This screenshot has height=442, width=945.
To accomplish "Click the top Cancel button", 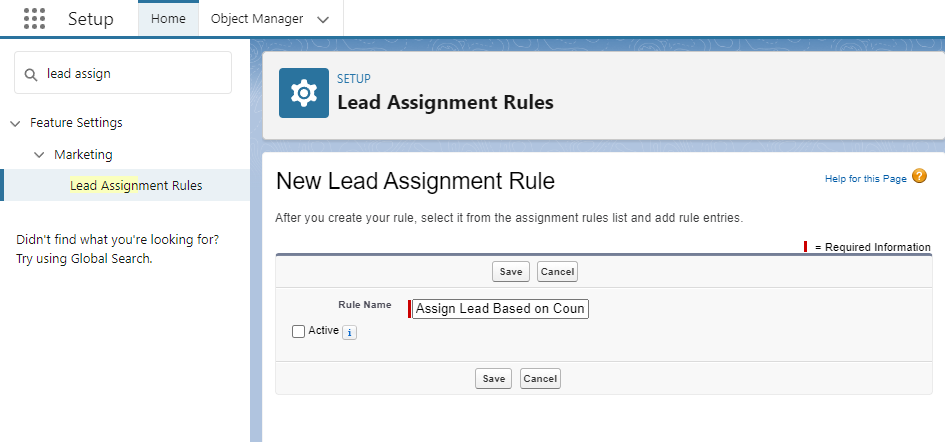I will (x=557, y=272).
